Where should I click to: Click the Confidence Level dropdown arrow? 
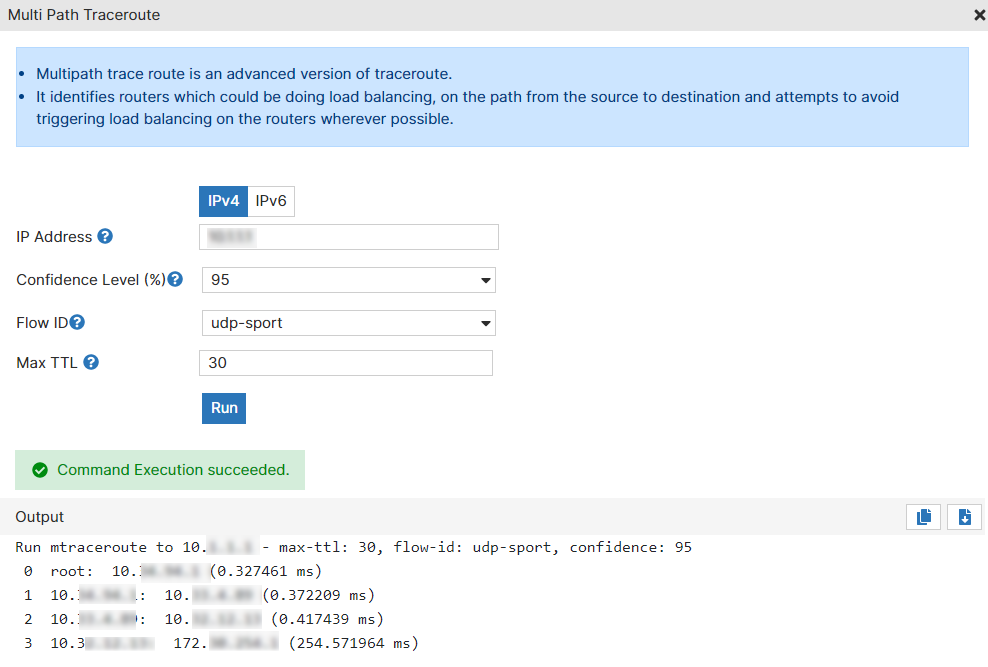tap(485, 280)
